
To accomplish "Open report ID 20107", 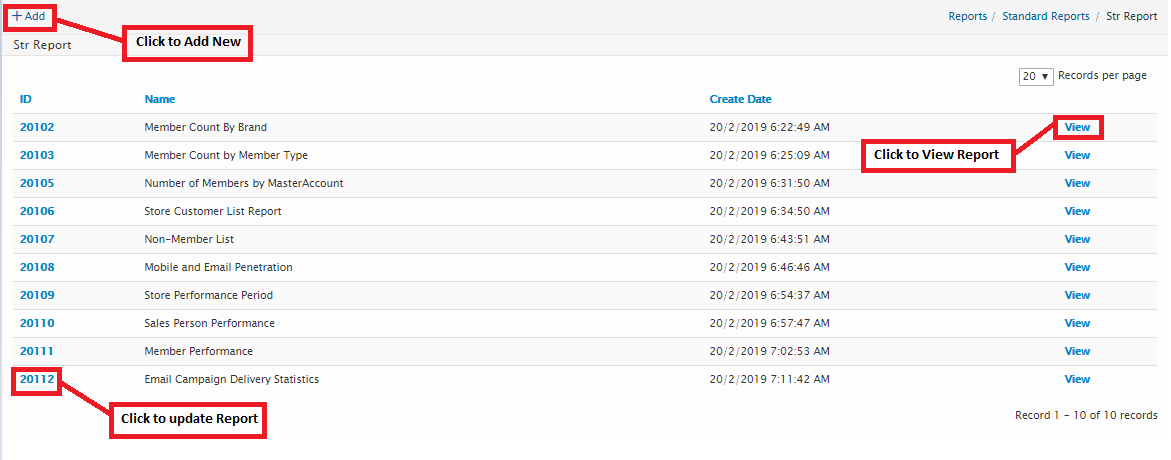I will pyautogui.click(x=37, y=239).
